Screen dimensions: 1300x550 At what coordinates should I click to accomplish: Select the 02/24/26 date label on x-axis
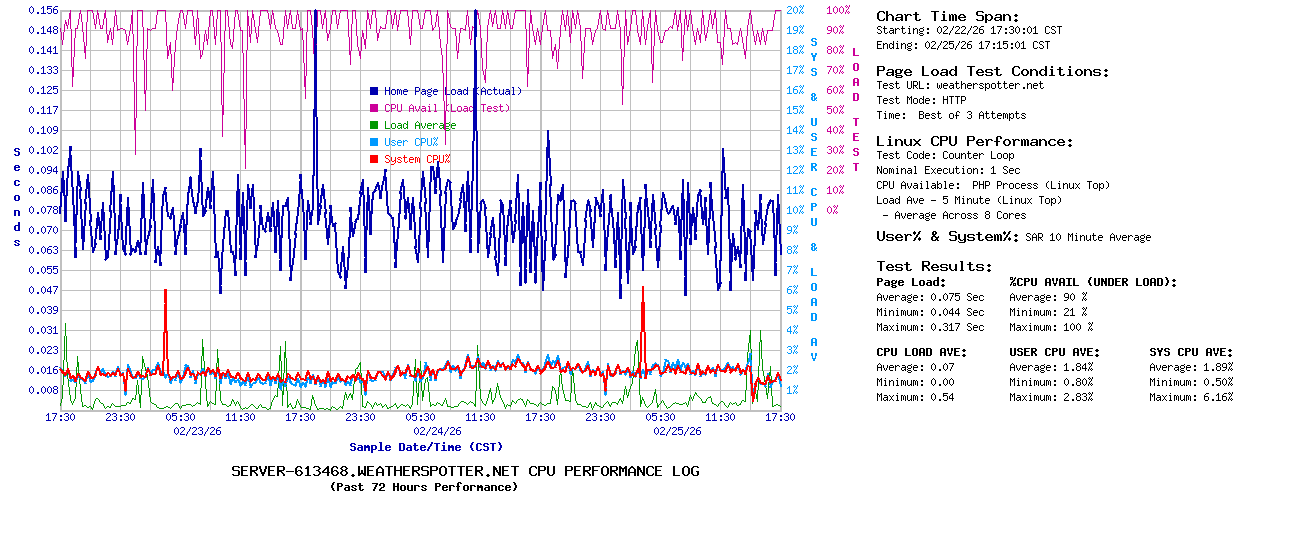coord(437,431)
